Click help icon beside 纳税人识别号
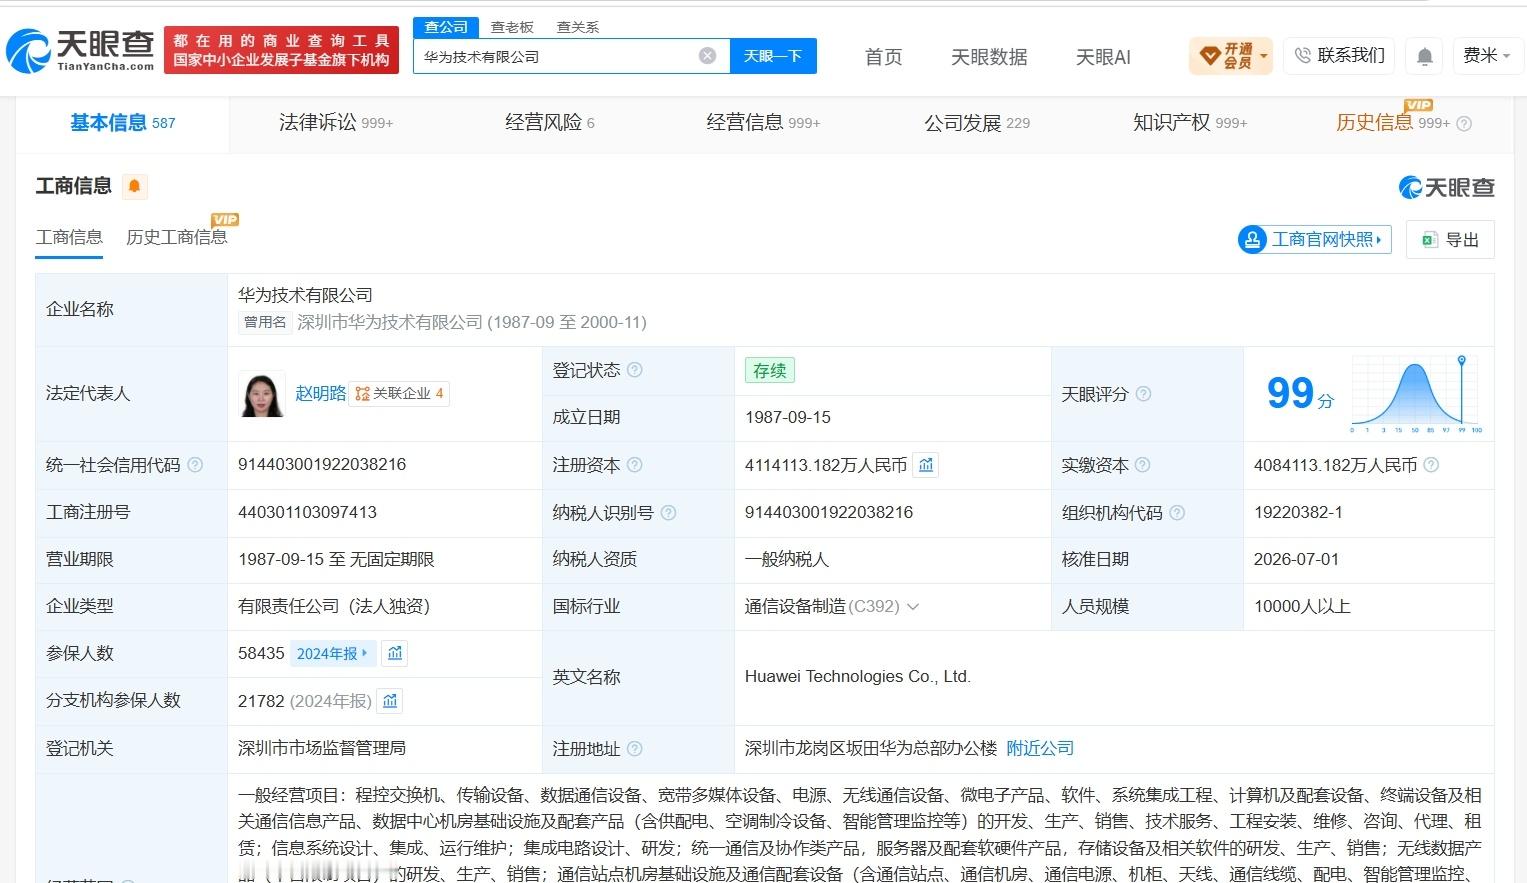 tap(668, 513)
